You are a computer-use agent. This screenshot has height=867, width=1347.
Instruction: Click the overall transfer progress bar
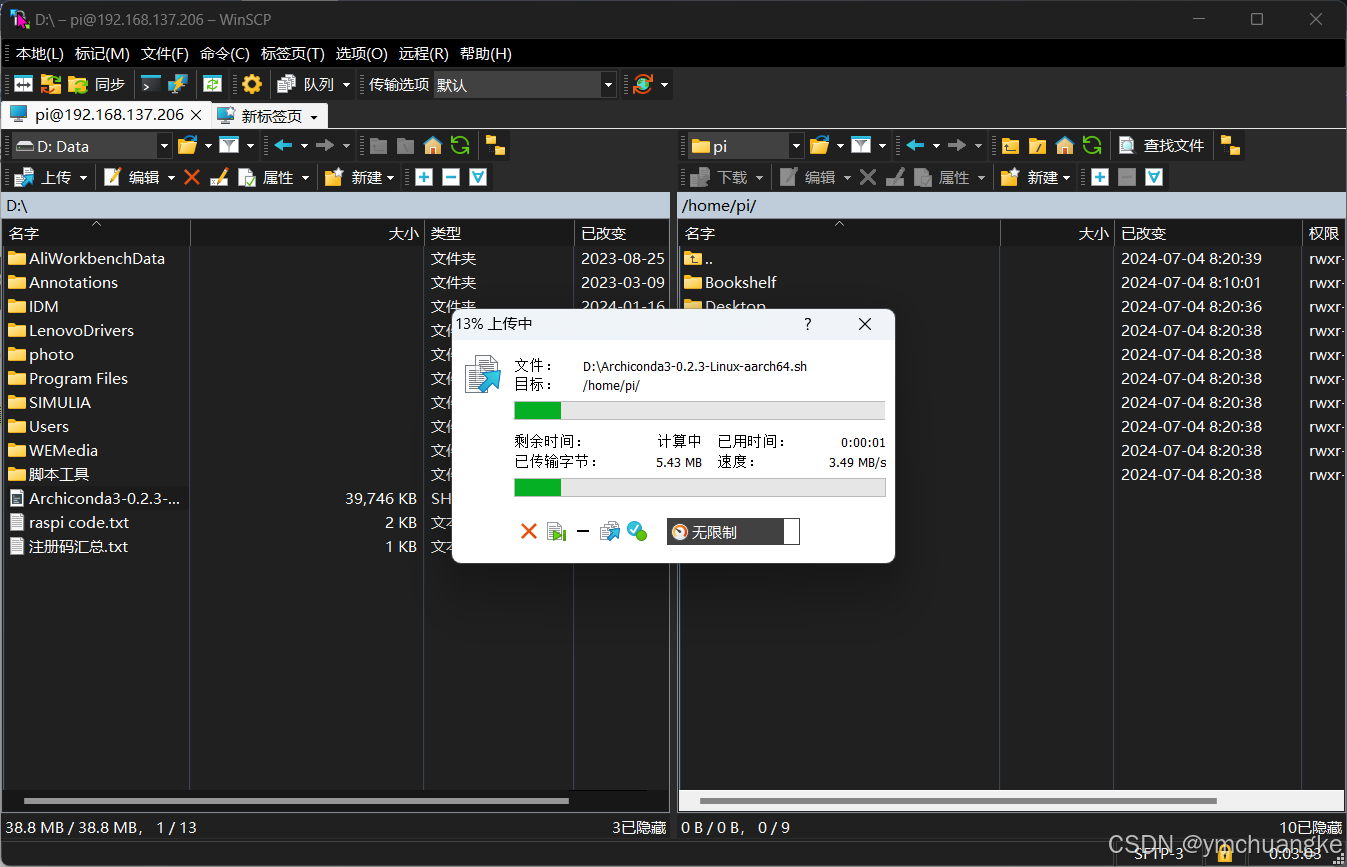(699, 487)
